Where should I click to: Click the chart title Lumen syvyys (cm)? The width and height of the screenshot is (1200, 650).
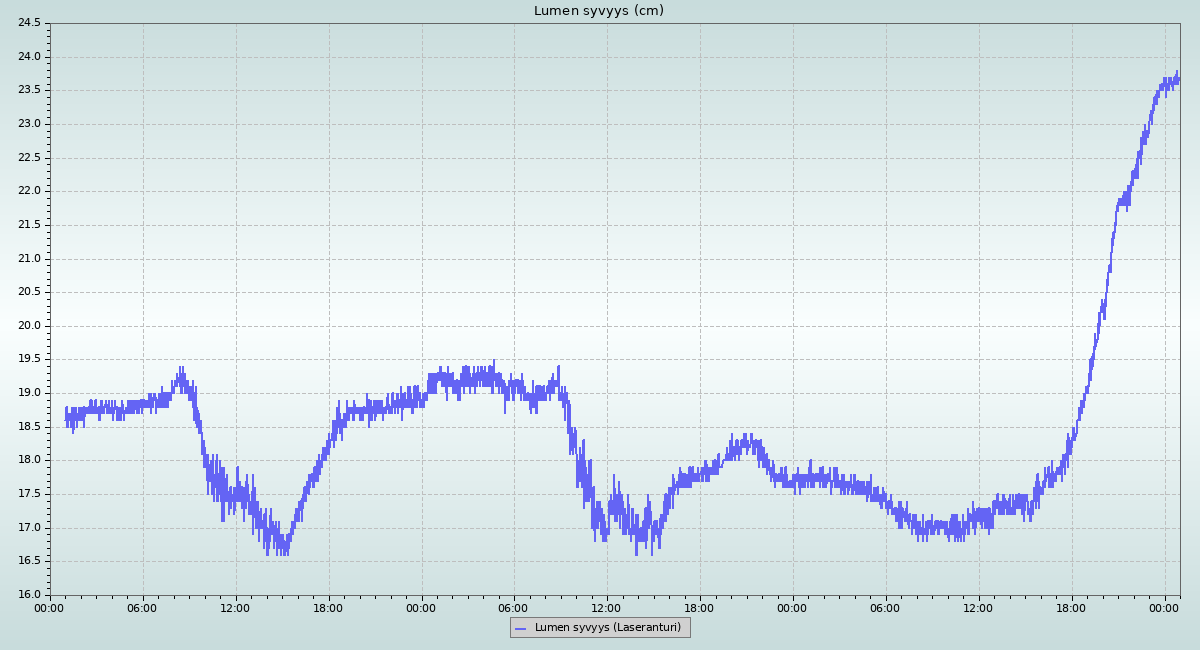(598, 11)
